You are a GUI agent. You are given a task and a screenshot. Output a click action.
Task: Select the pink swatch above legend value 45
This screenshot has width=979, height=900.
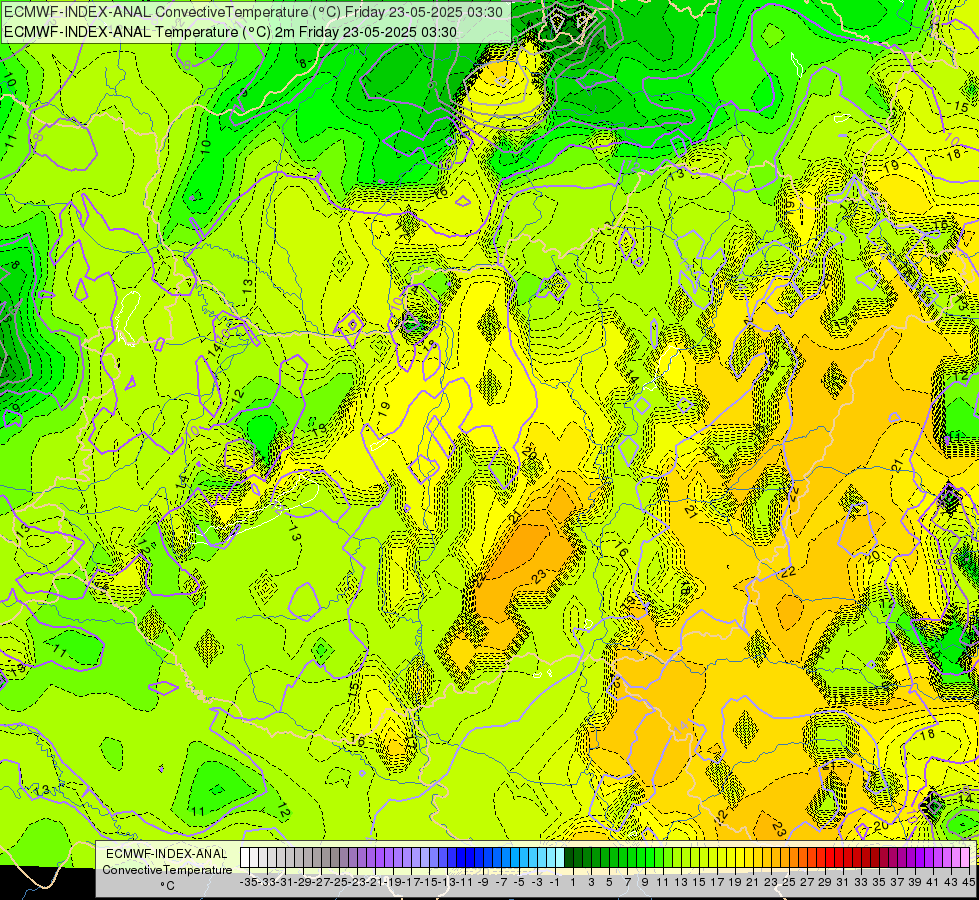click(965, 858)
